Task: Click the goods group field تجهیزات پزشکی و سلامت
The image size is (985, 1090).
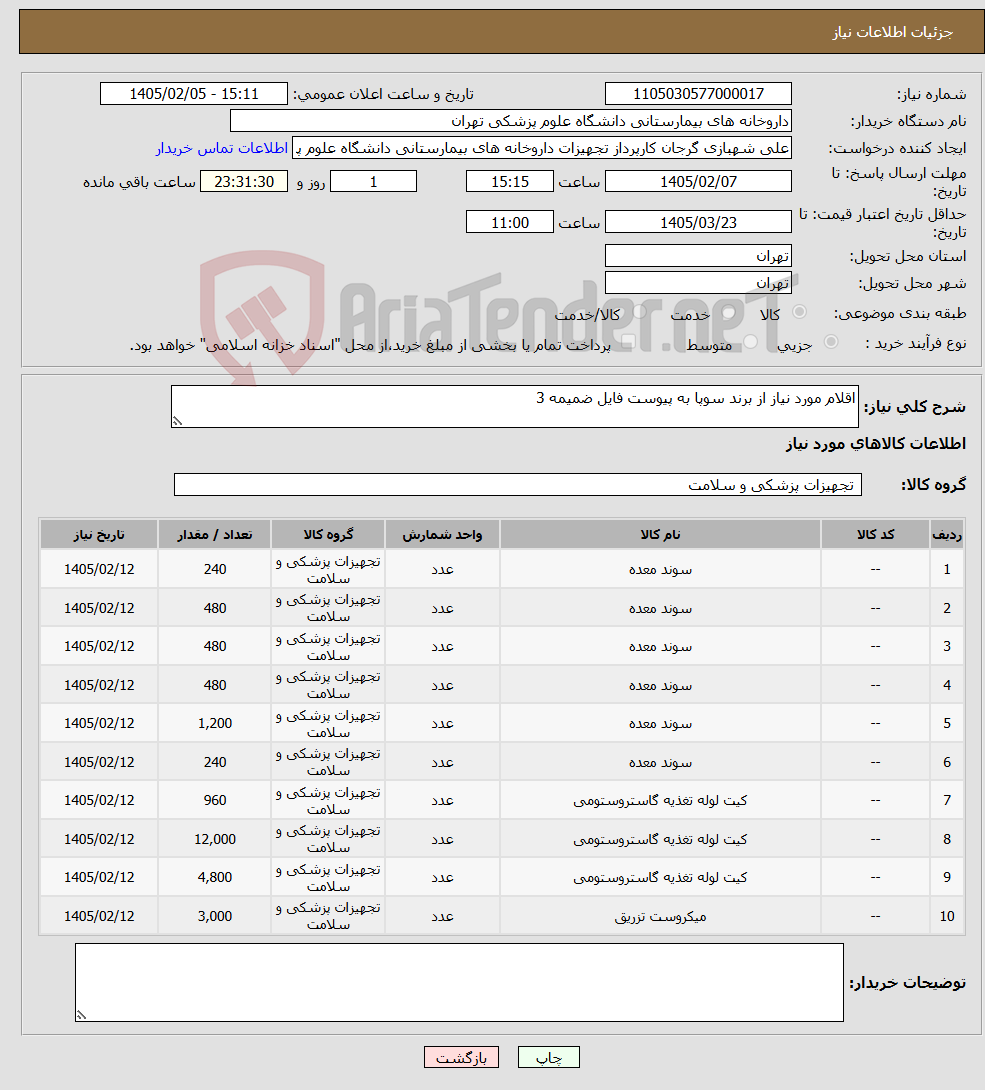Action: [x=518, y=485]
